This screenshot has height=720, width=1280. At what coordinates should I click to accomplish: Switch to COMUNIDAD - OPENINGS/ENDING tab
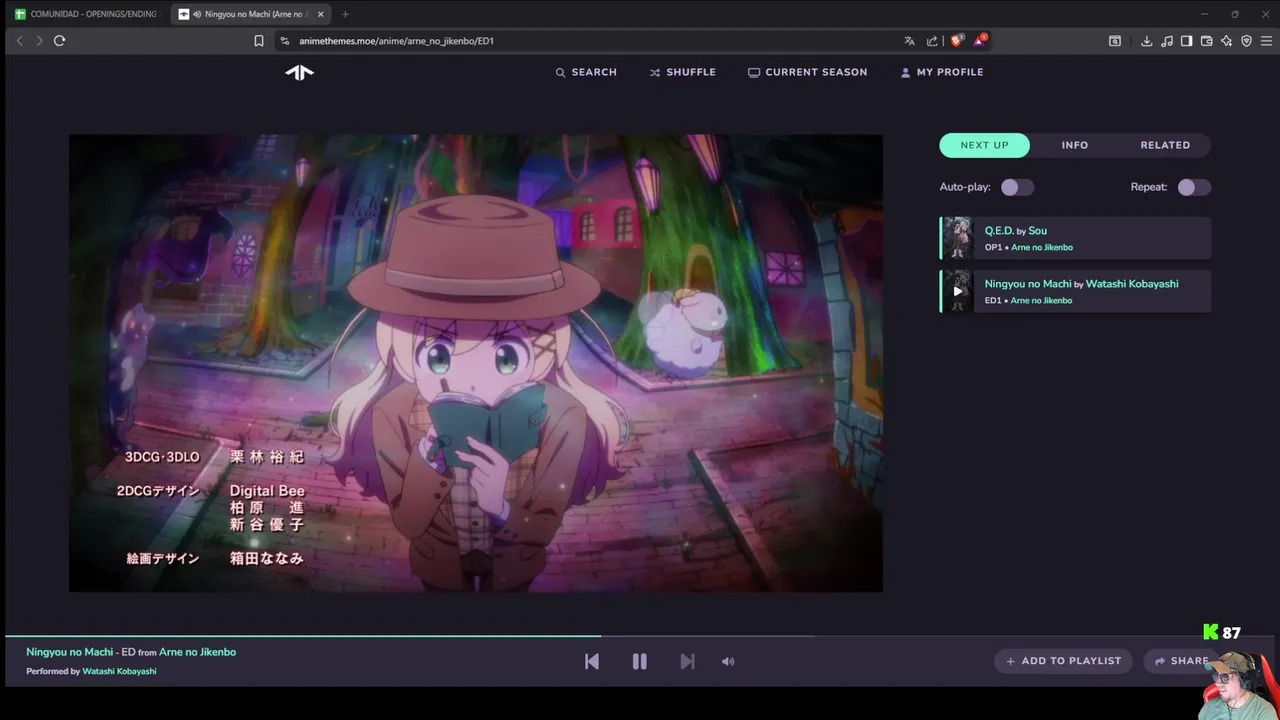pyautogui.click(x=86, y=14)
